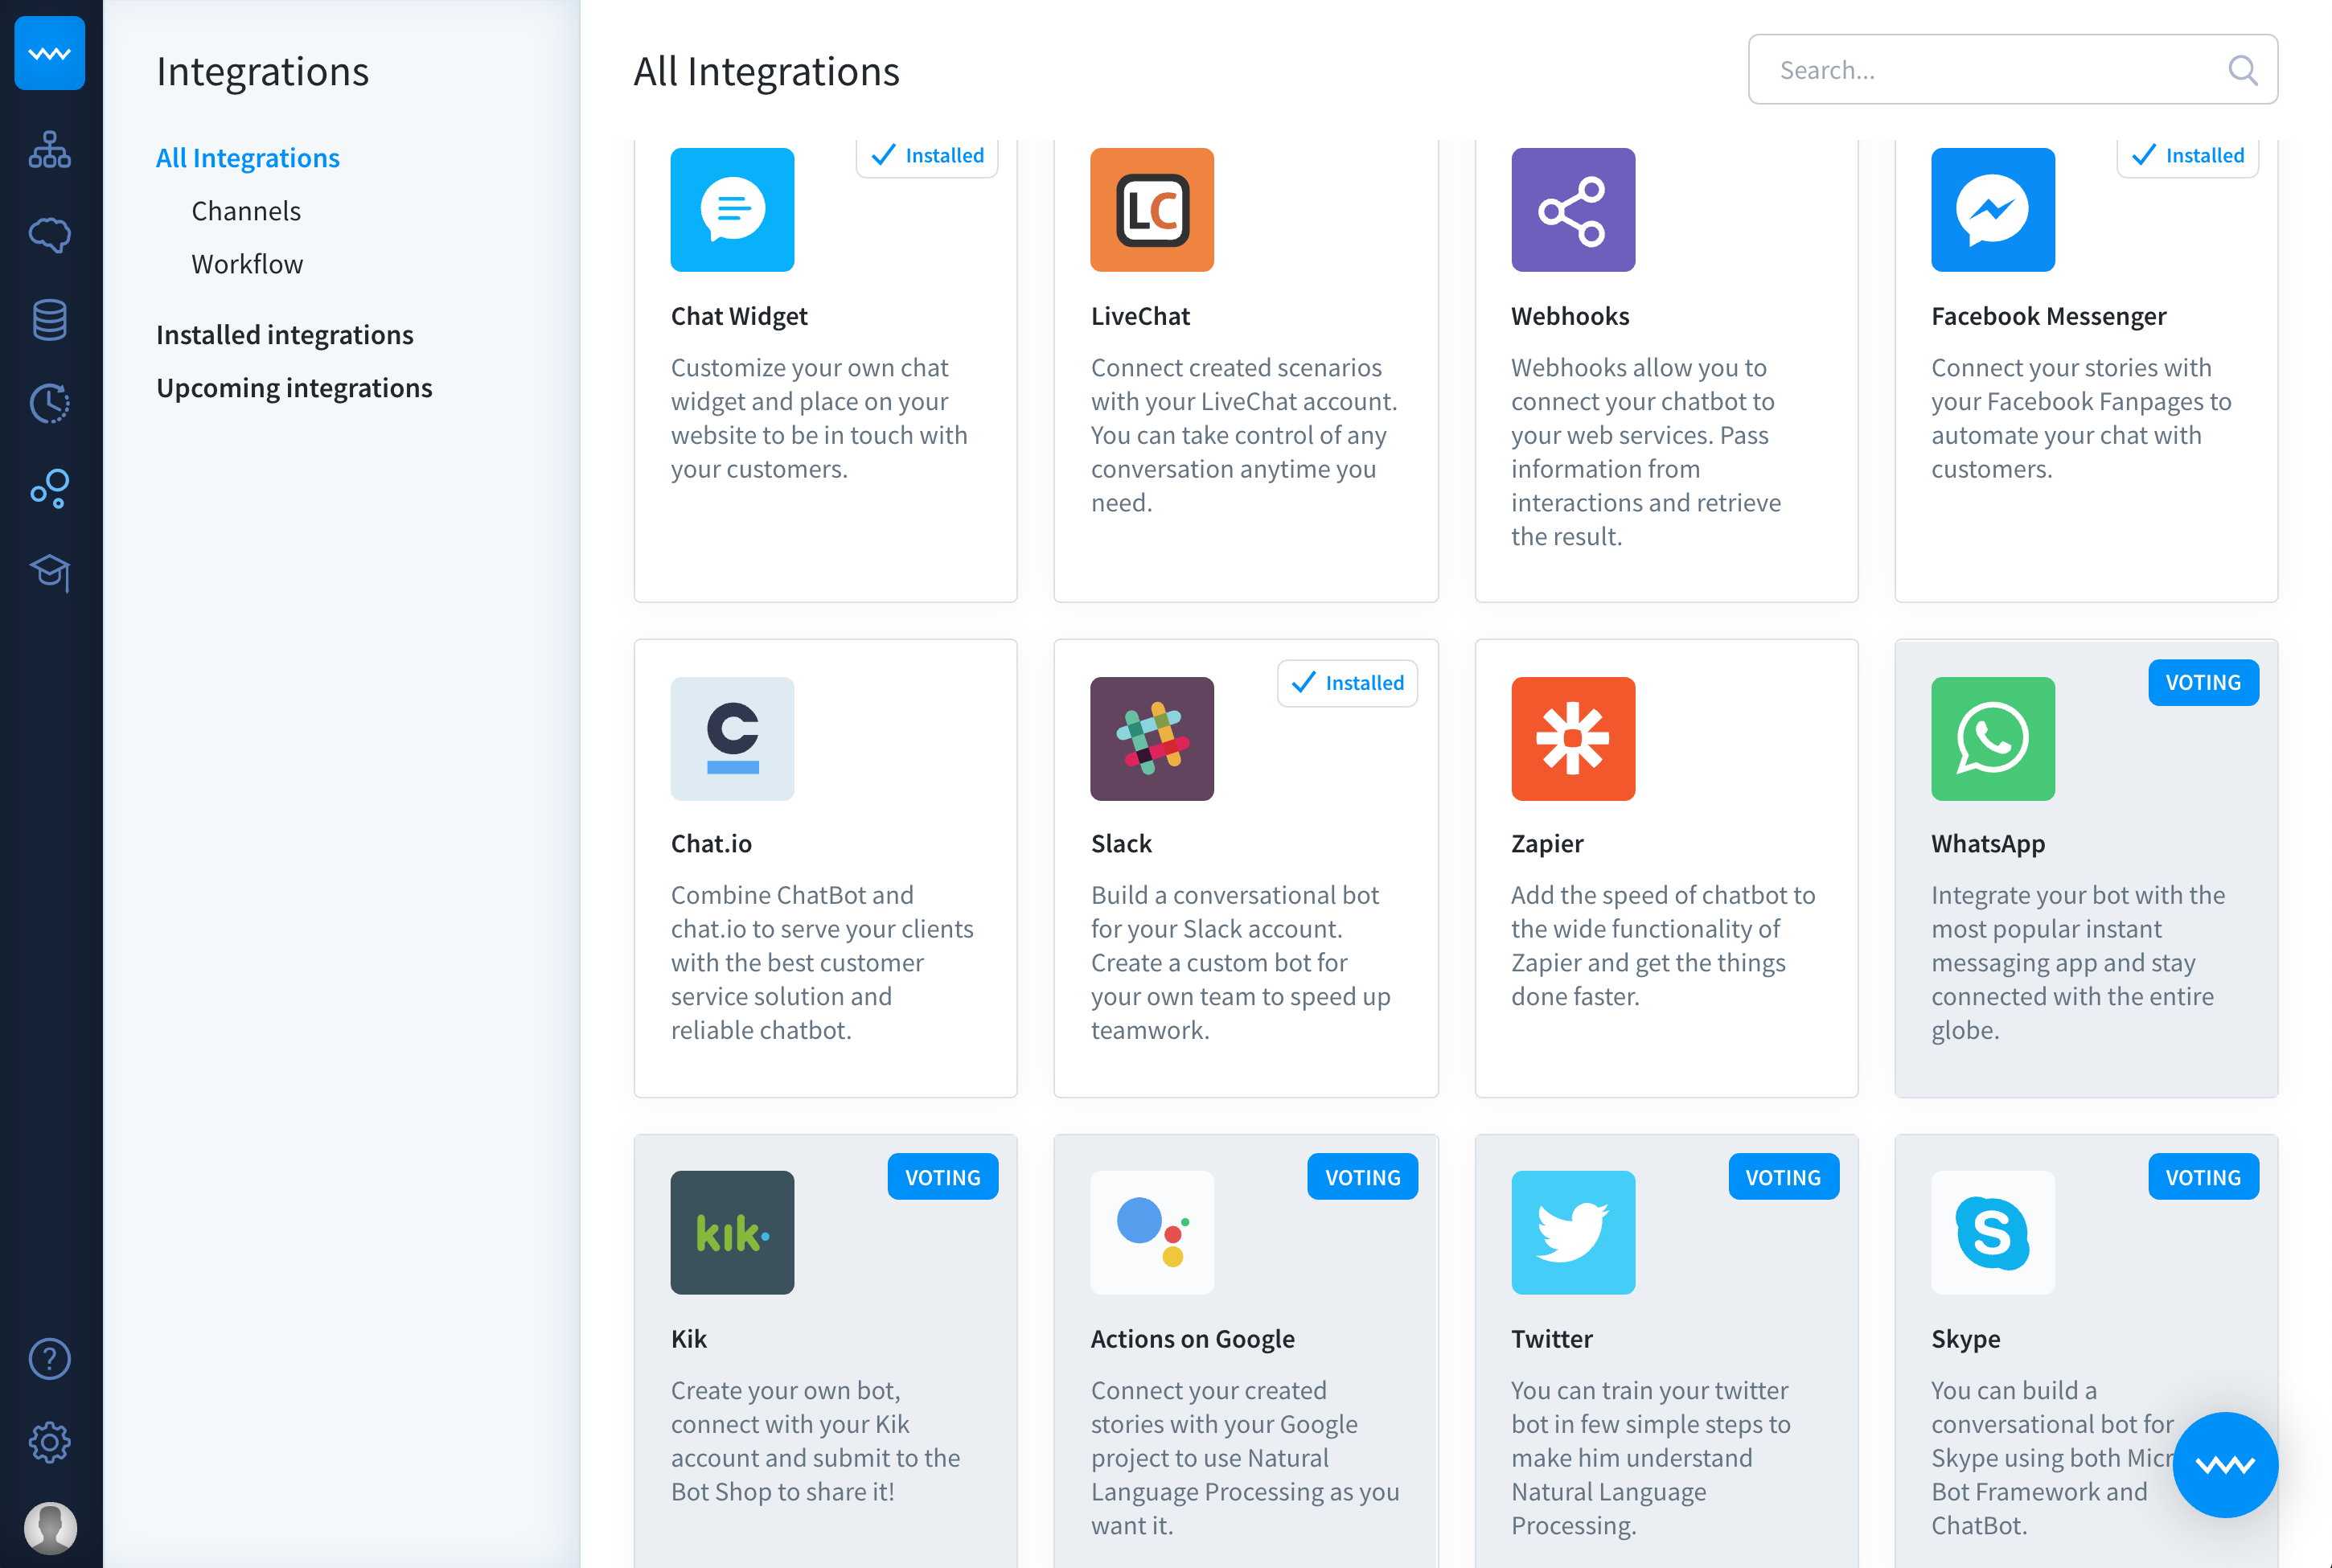Open the Kik title
Viewport: 2332px width, 1568px height.
tap(689, 1338)
